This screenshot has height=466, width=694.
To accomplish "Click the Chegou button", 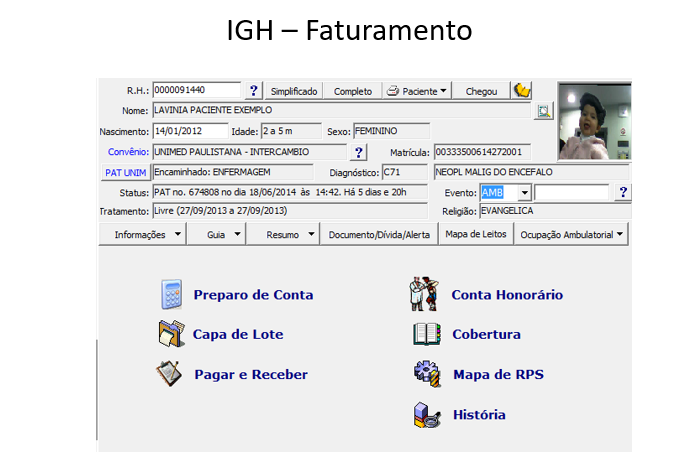I will (x=481, y=91).
